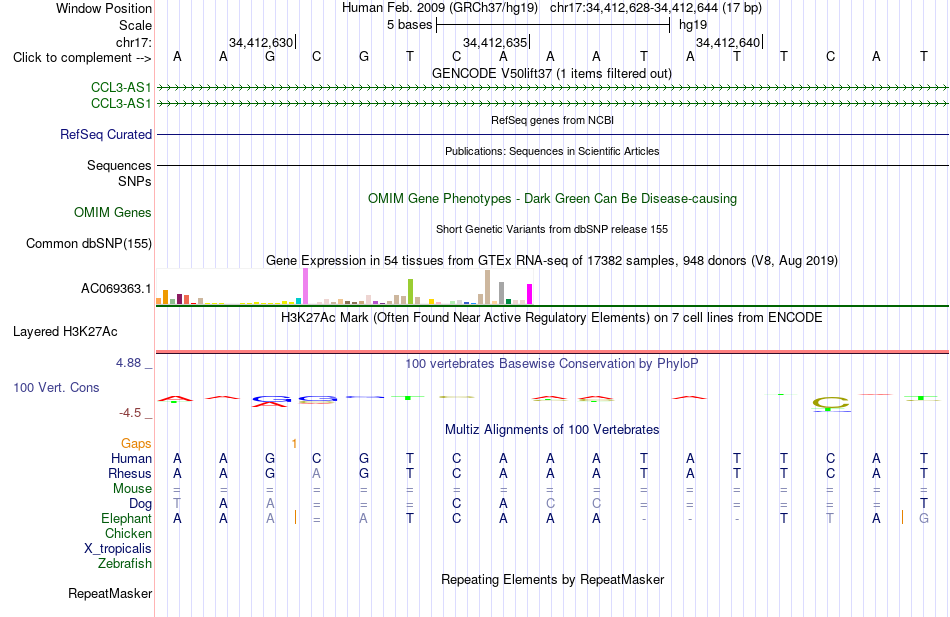The image size is (950, 617).
Task: Click the Layered H3K27Ac track label
Action: [65, 332]
